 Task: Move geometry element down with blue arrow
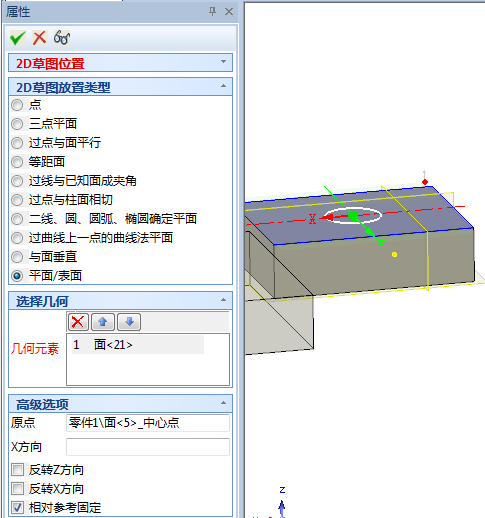(129, 322)
